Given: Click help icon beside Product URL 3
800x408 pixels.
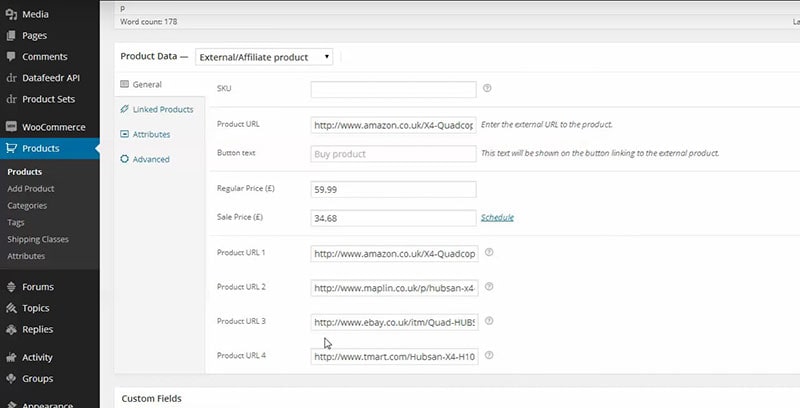Looking at the screenshot, I should point(489,322).
